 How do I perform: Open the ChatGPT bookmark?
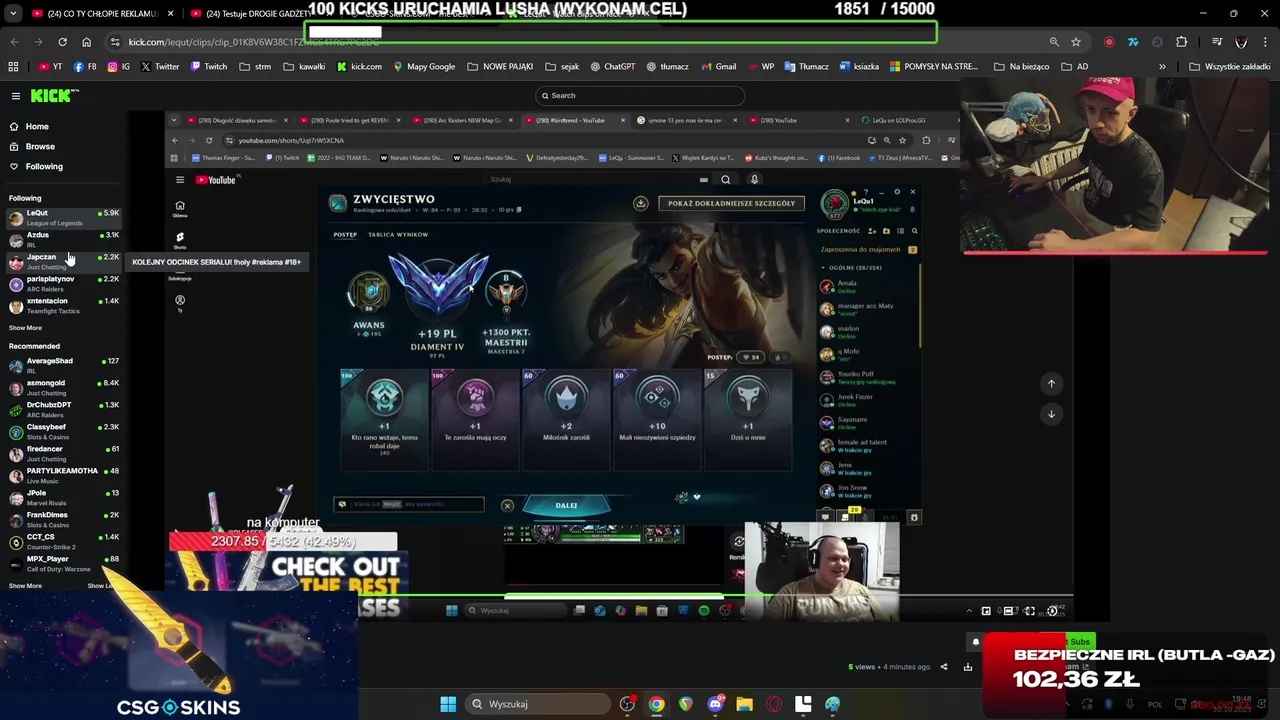612,67
